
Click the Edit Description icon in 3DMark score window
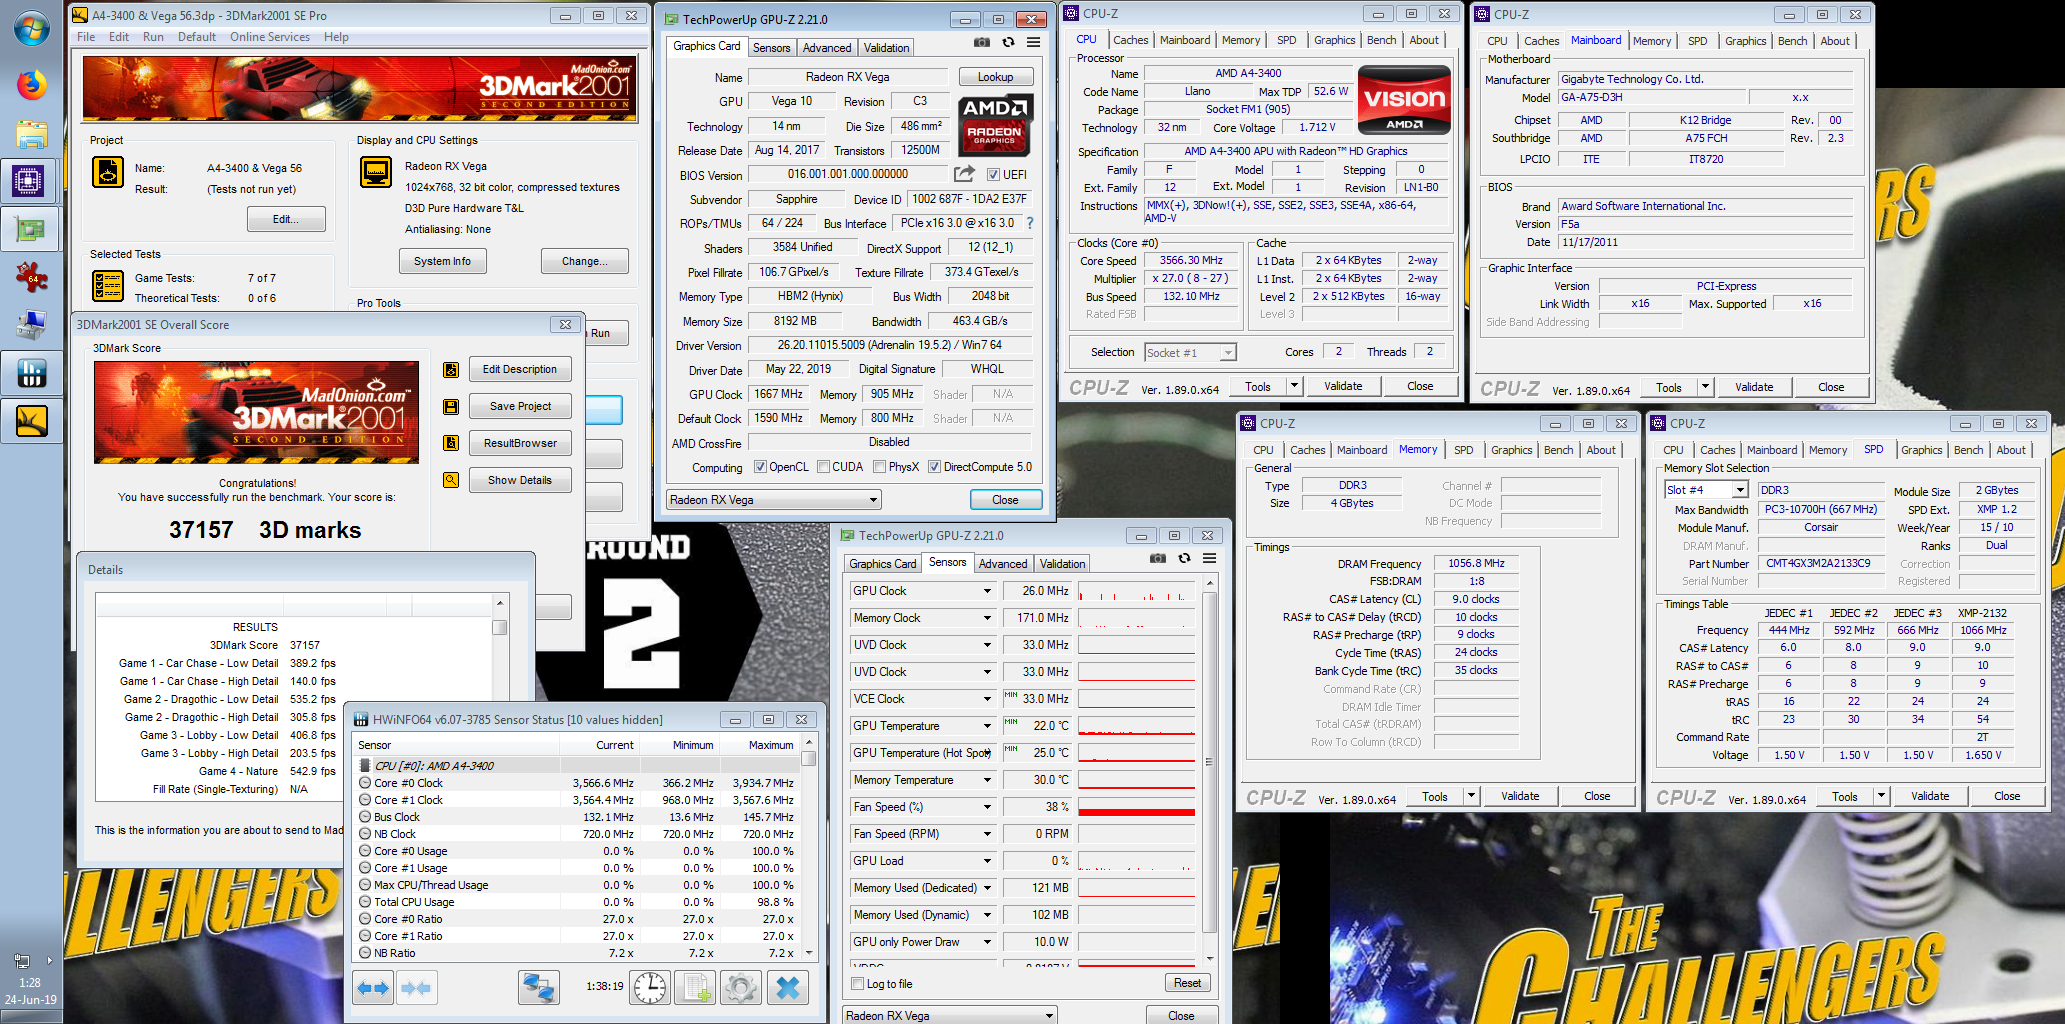point(451,370)
